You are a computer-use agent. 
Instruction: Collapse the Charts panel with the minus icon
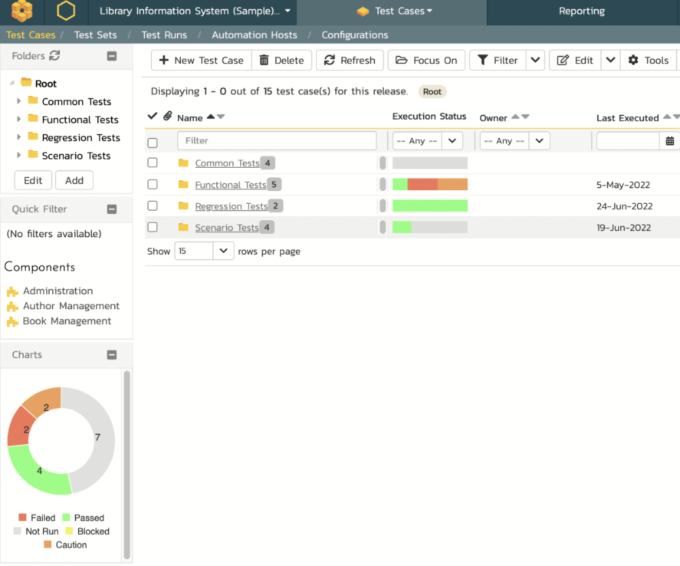pos(112,355)
